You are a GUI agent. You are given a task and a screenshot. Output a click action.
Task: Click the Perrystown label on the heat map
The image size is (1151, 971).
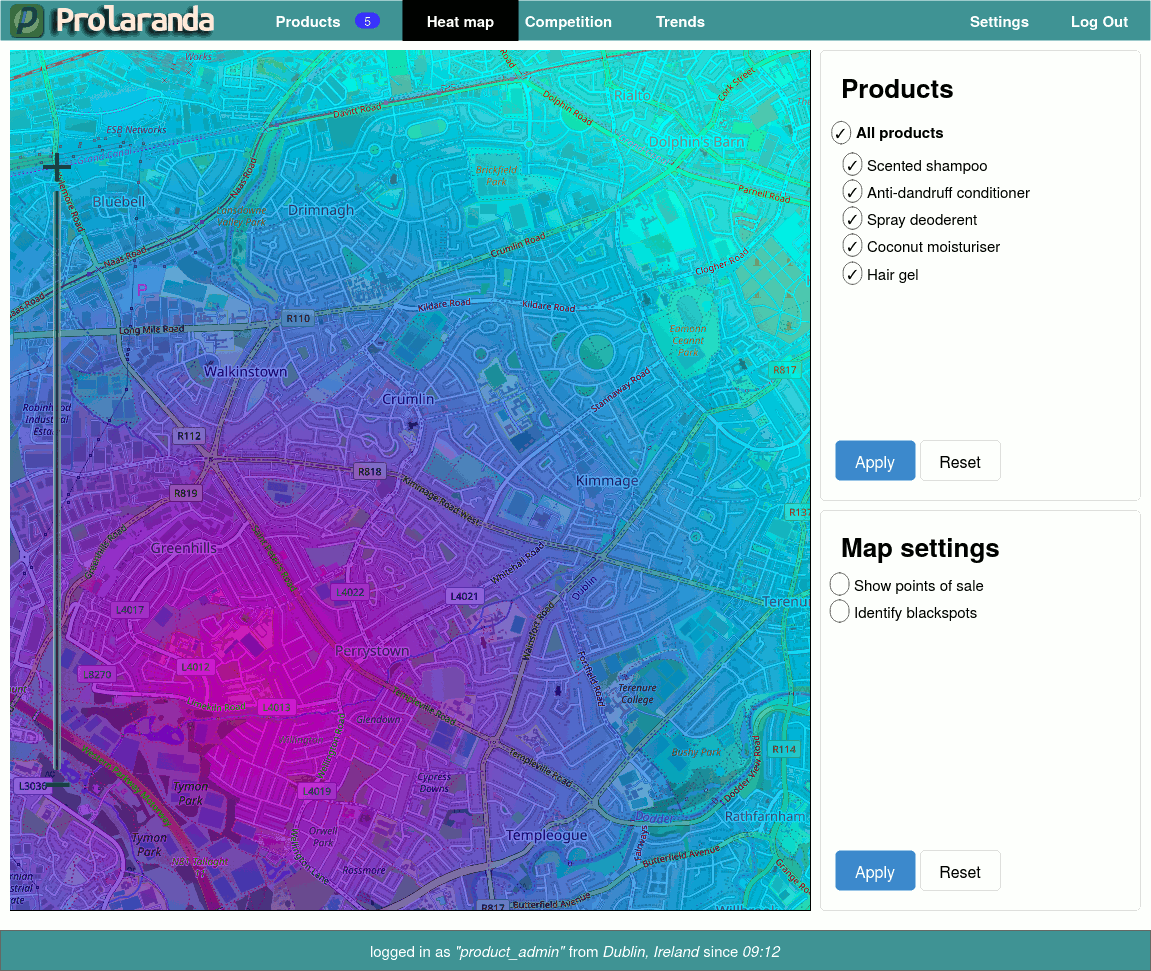coord(371,651)
